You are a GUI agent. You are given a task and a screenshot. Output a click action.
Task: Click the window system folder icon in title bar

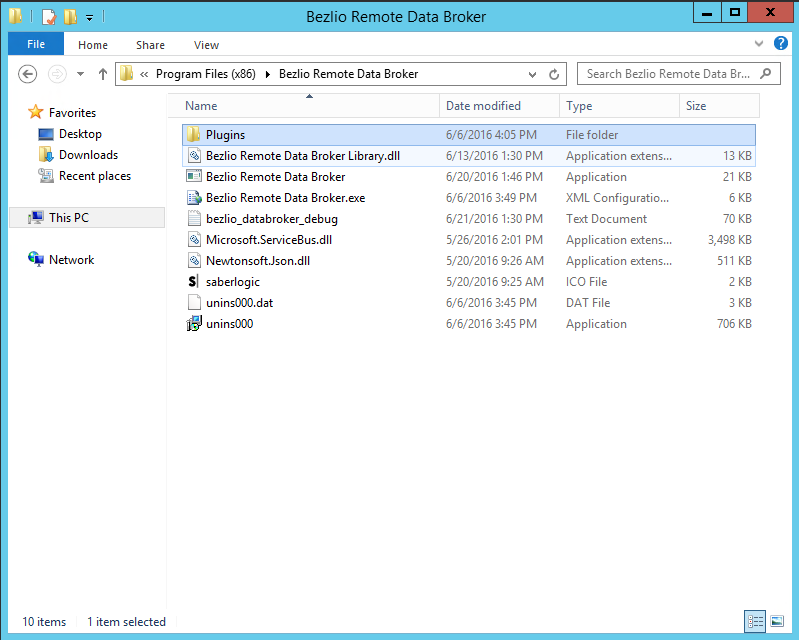16,16
